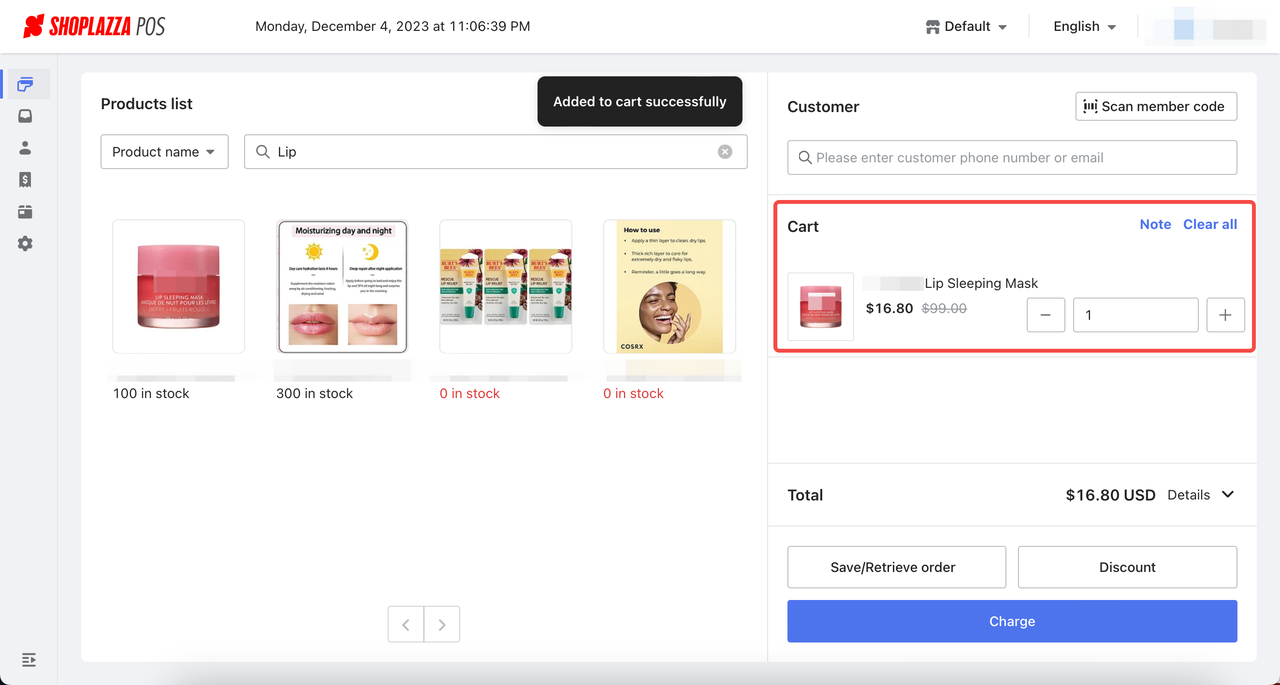Clear the Lip search text
This screenshot has width=1280, height=685.
point(725,152)
